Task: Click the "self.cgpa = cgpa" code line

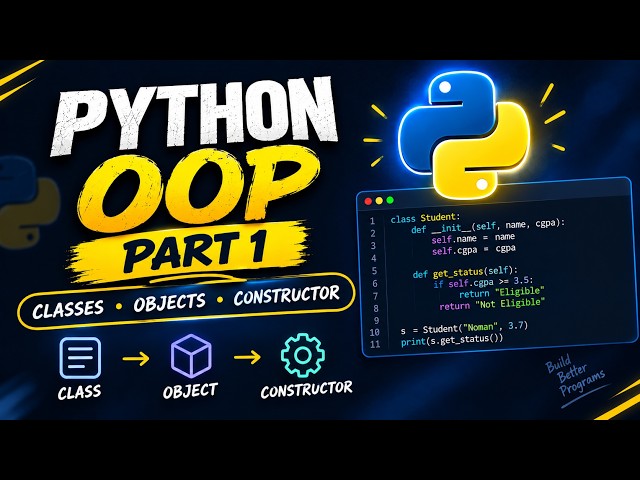Action: pos(474,249)
